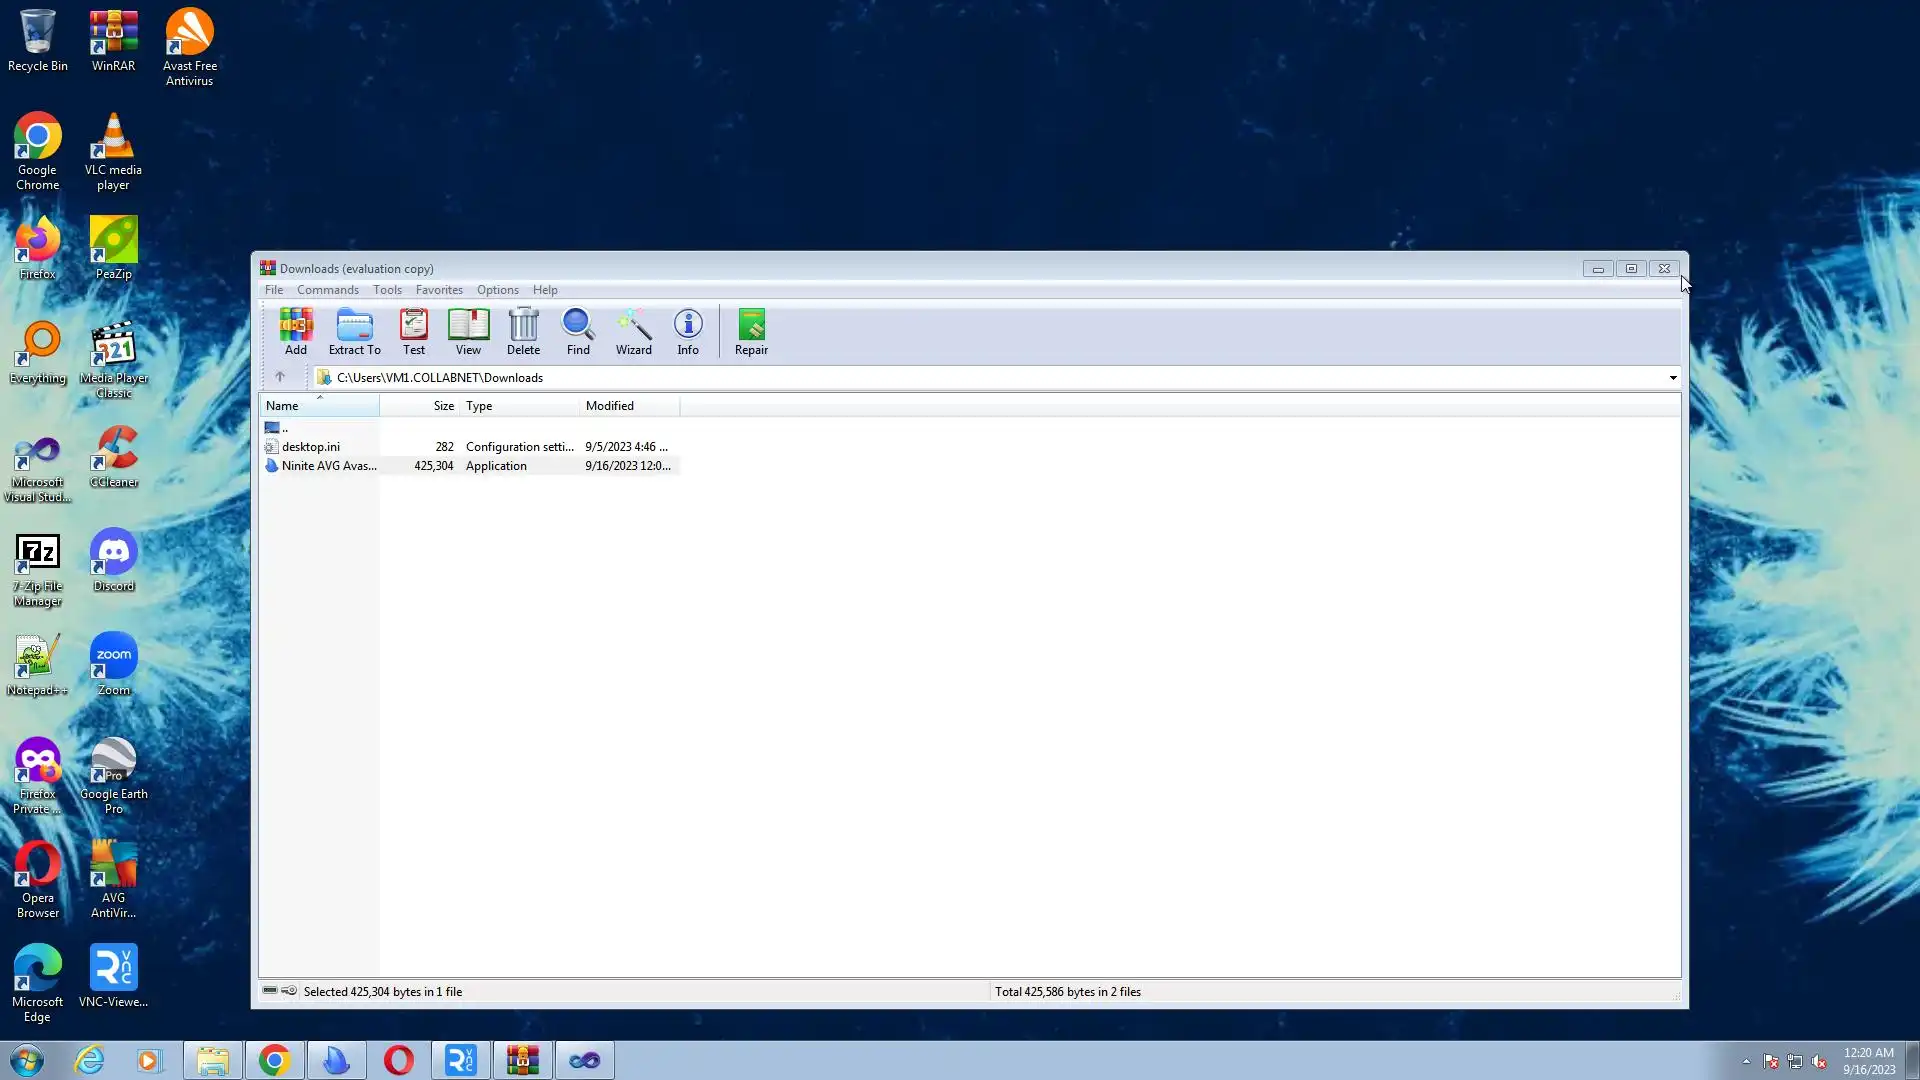Open Opera from the taskbar
1920x1080 pixels.
(x=398, y=1060)
